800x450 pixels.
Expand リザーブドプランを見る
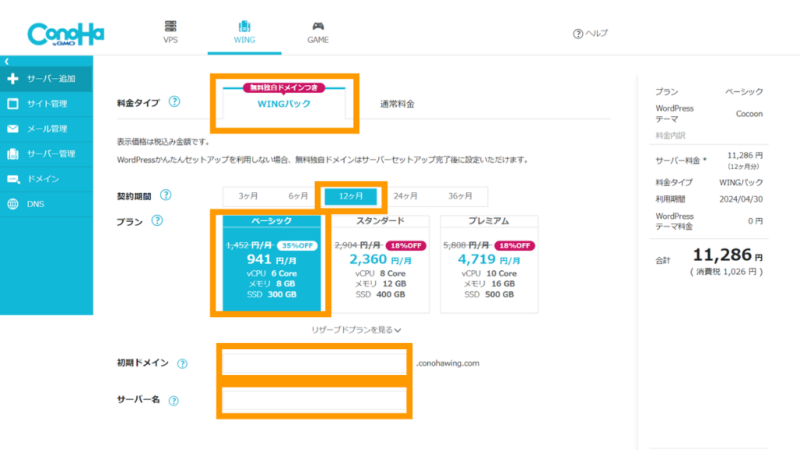point(356,330)
